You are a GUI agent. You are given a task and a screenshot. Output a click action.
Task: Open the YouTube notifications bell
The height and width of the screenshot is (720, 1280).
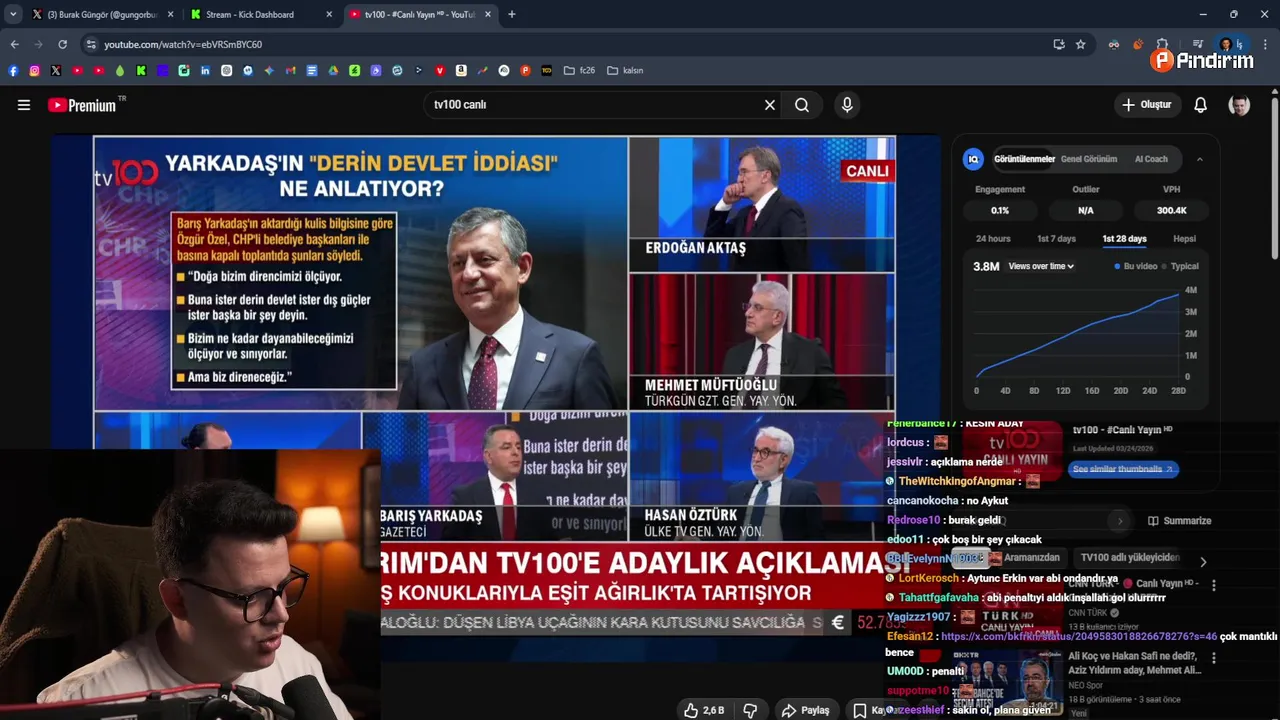1201,105
